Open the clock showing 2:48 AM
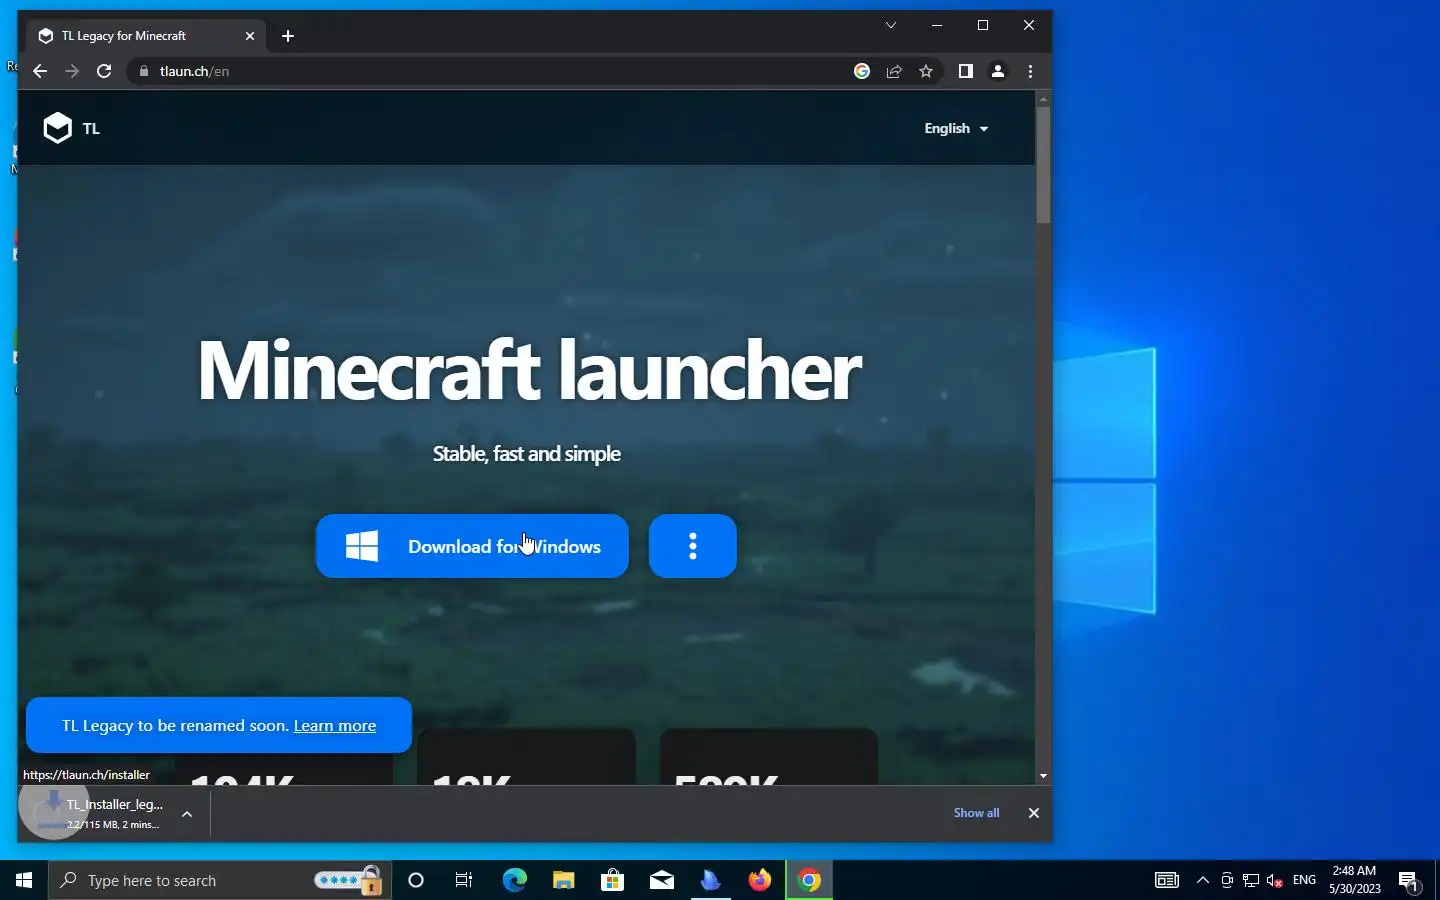This screenshot has width=1440, height=900. [1354, 880]
